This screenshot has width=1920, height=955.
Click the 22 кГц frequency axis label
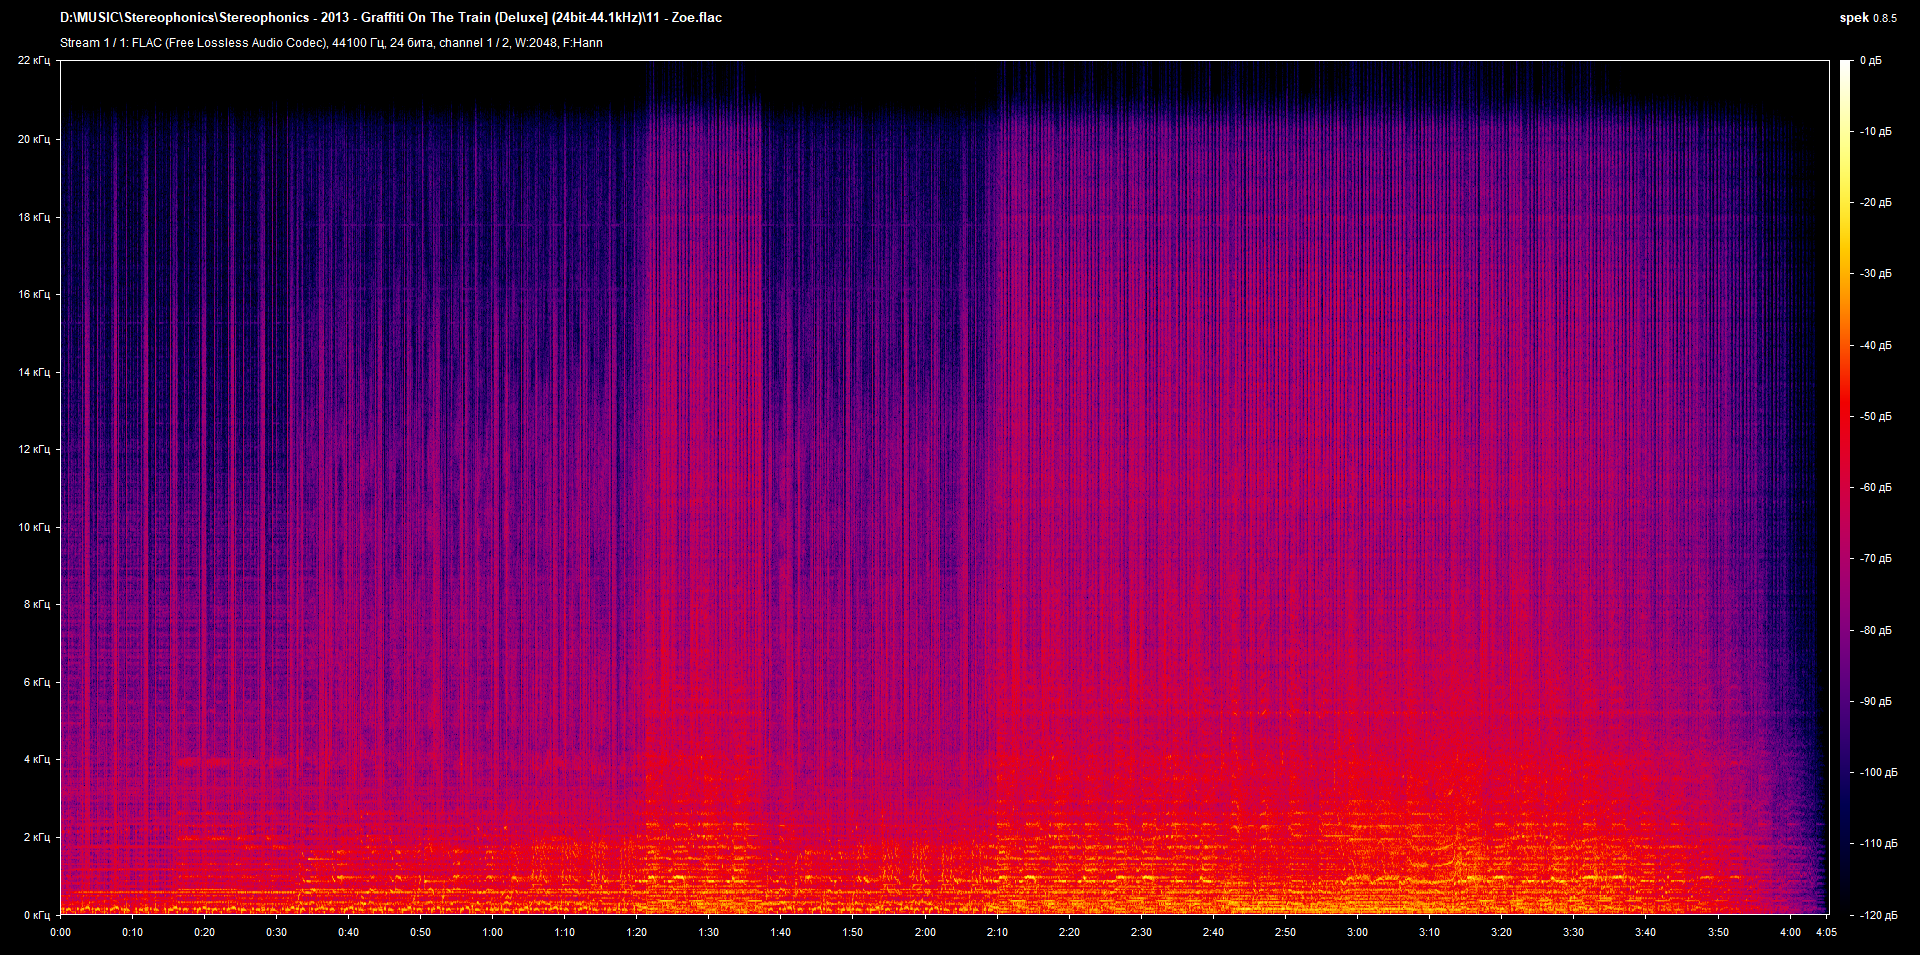[x=34, y=61]
